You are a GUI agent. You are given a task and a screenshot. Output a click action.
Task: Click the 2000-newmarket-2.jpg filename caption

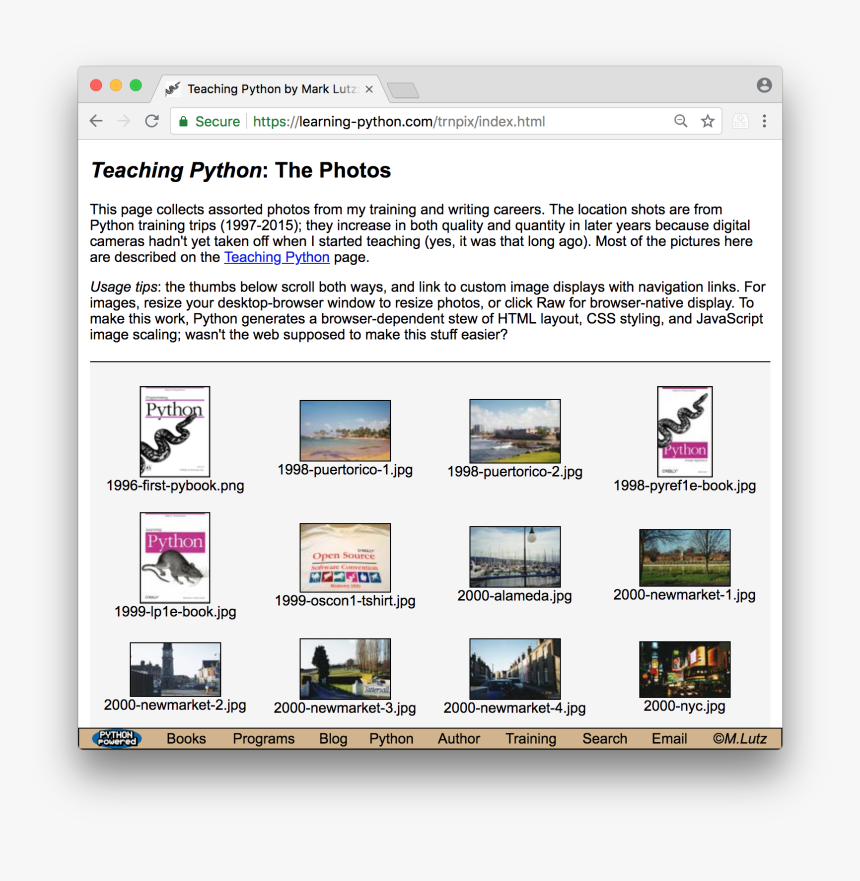(175, 705)
